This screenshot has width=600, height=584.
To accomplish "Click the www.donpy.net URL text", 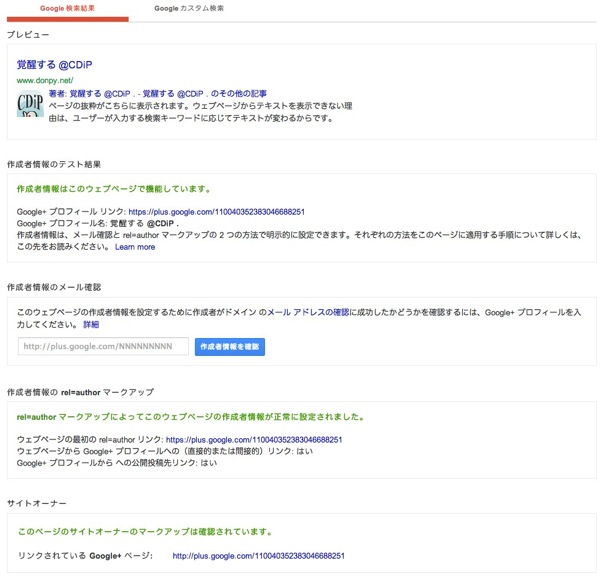I will [45, 80].
